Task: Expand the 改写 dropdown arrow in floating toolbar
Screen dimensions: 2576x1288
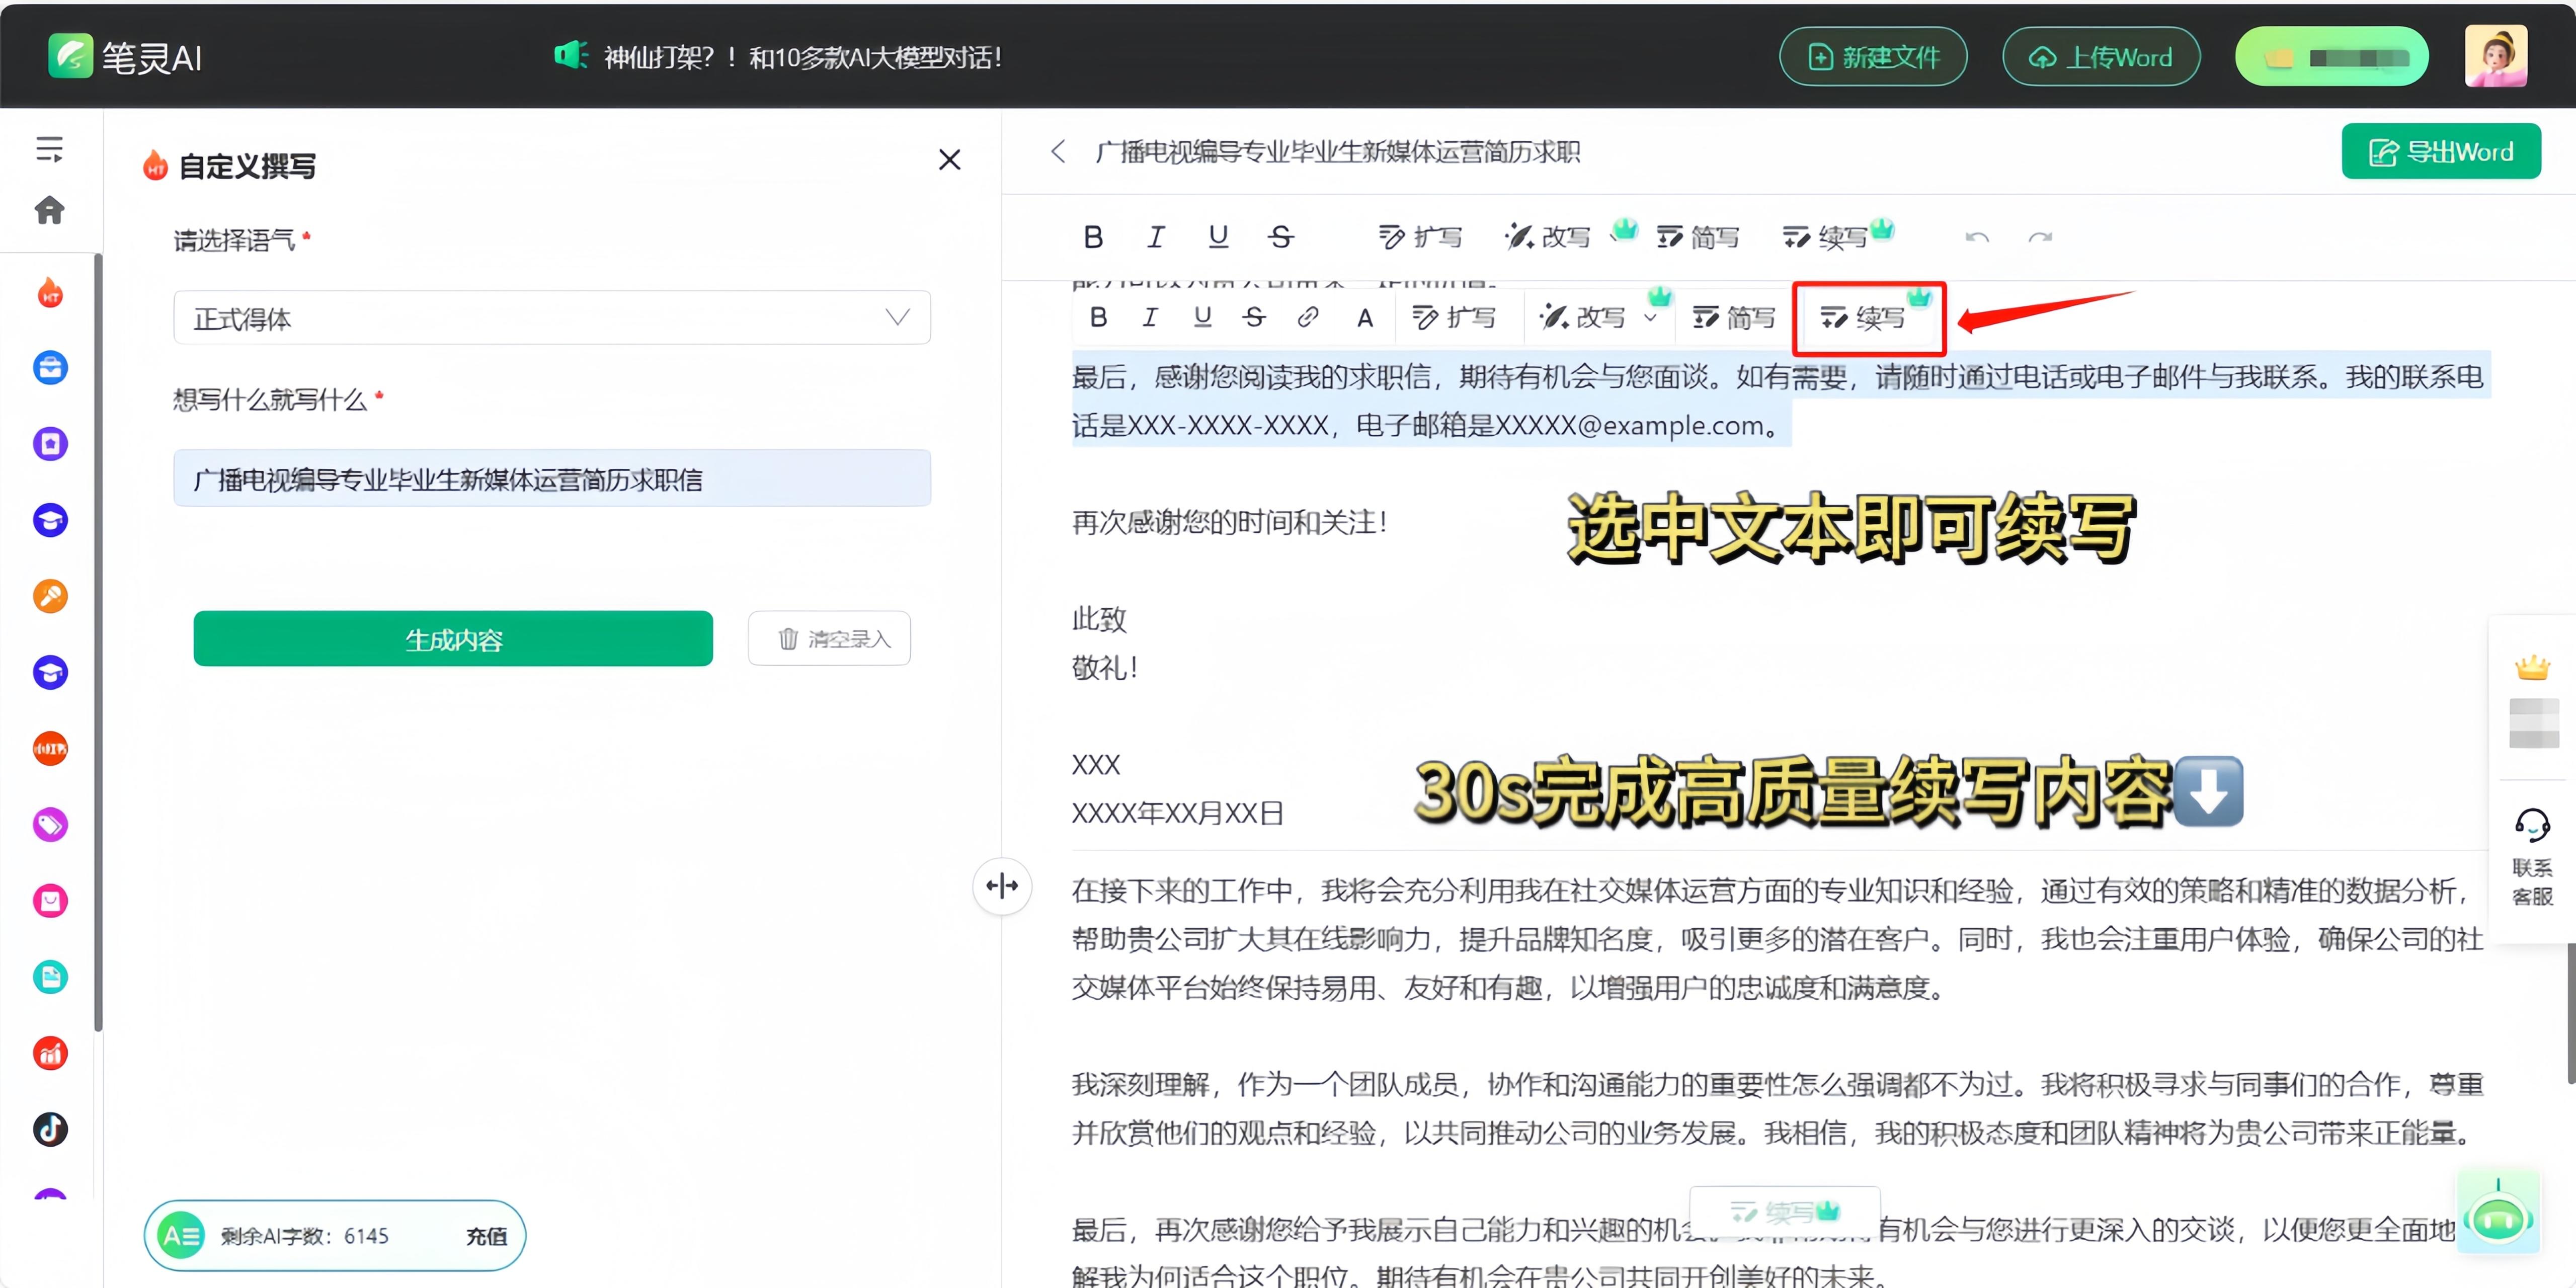Action: tap(1651, 318)
